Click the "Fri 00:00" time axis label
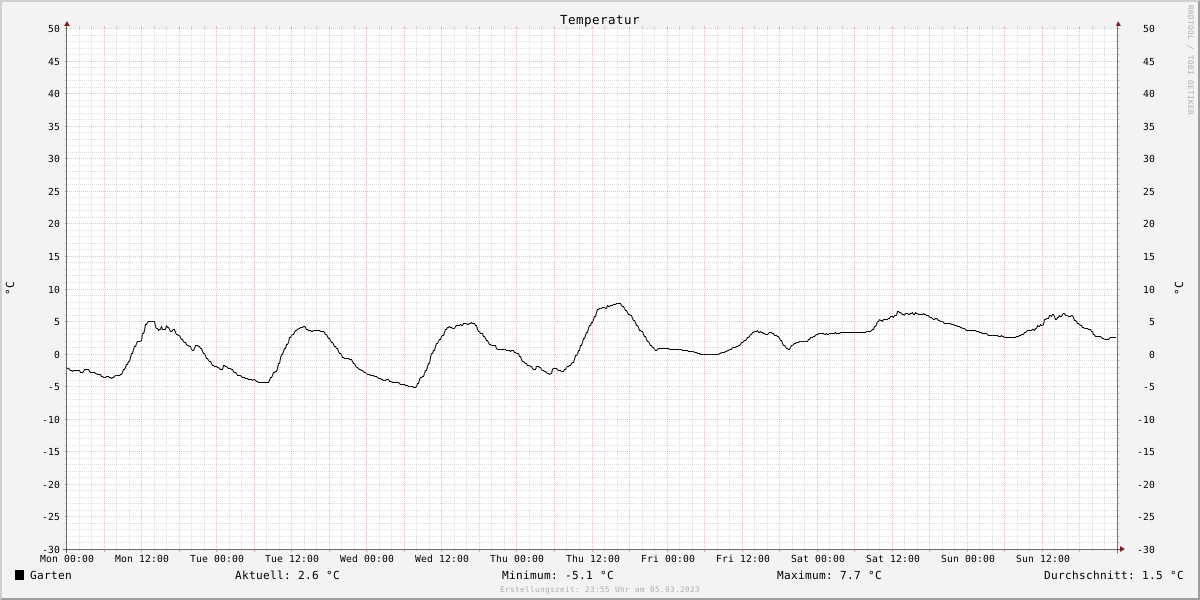 pyautogui.click(x=668, y=559)
